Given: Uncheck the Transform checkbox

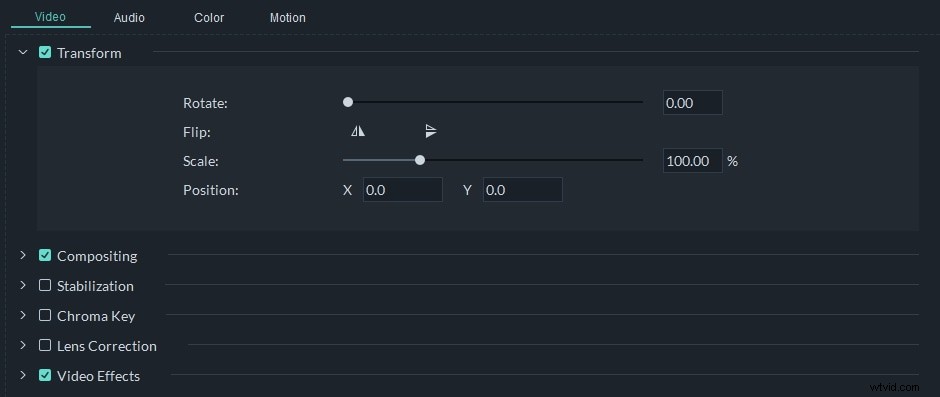Looking at the screenshot, I should click(x=45, y=52).
